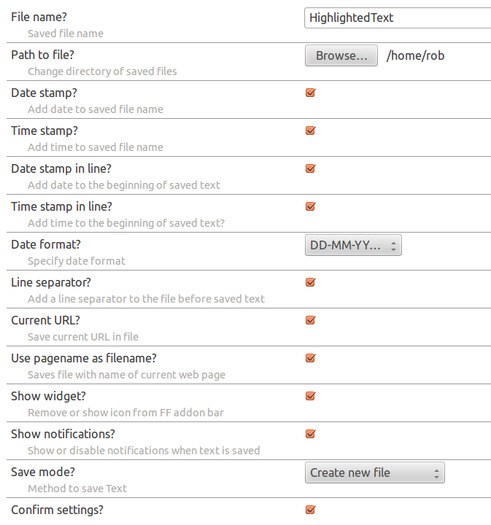The width and height of the screenshot is (491, 525).
Task: Click the File name? setting label
Action: 39,17
